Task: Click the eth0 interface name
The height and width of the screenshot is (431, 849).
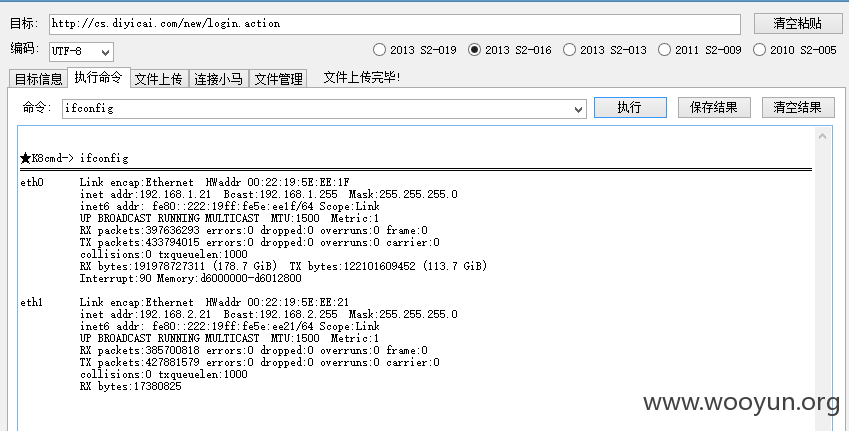Action: pos(31,182)
